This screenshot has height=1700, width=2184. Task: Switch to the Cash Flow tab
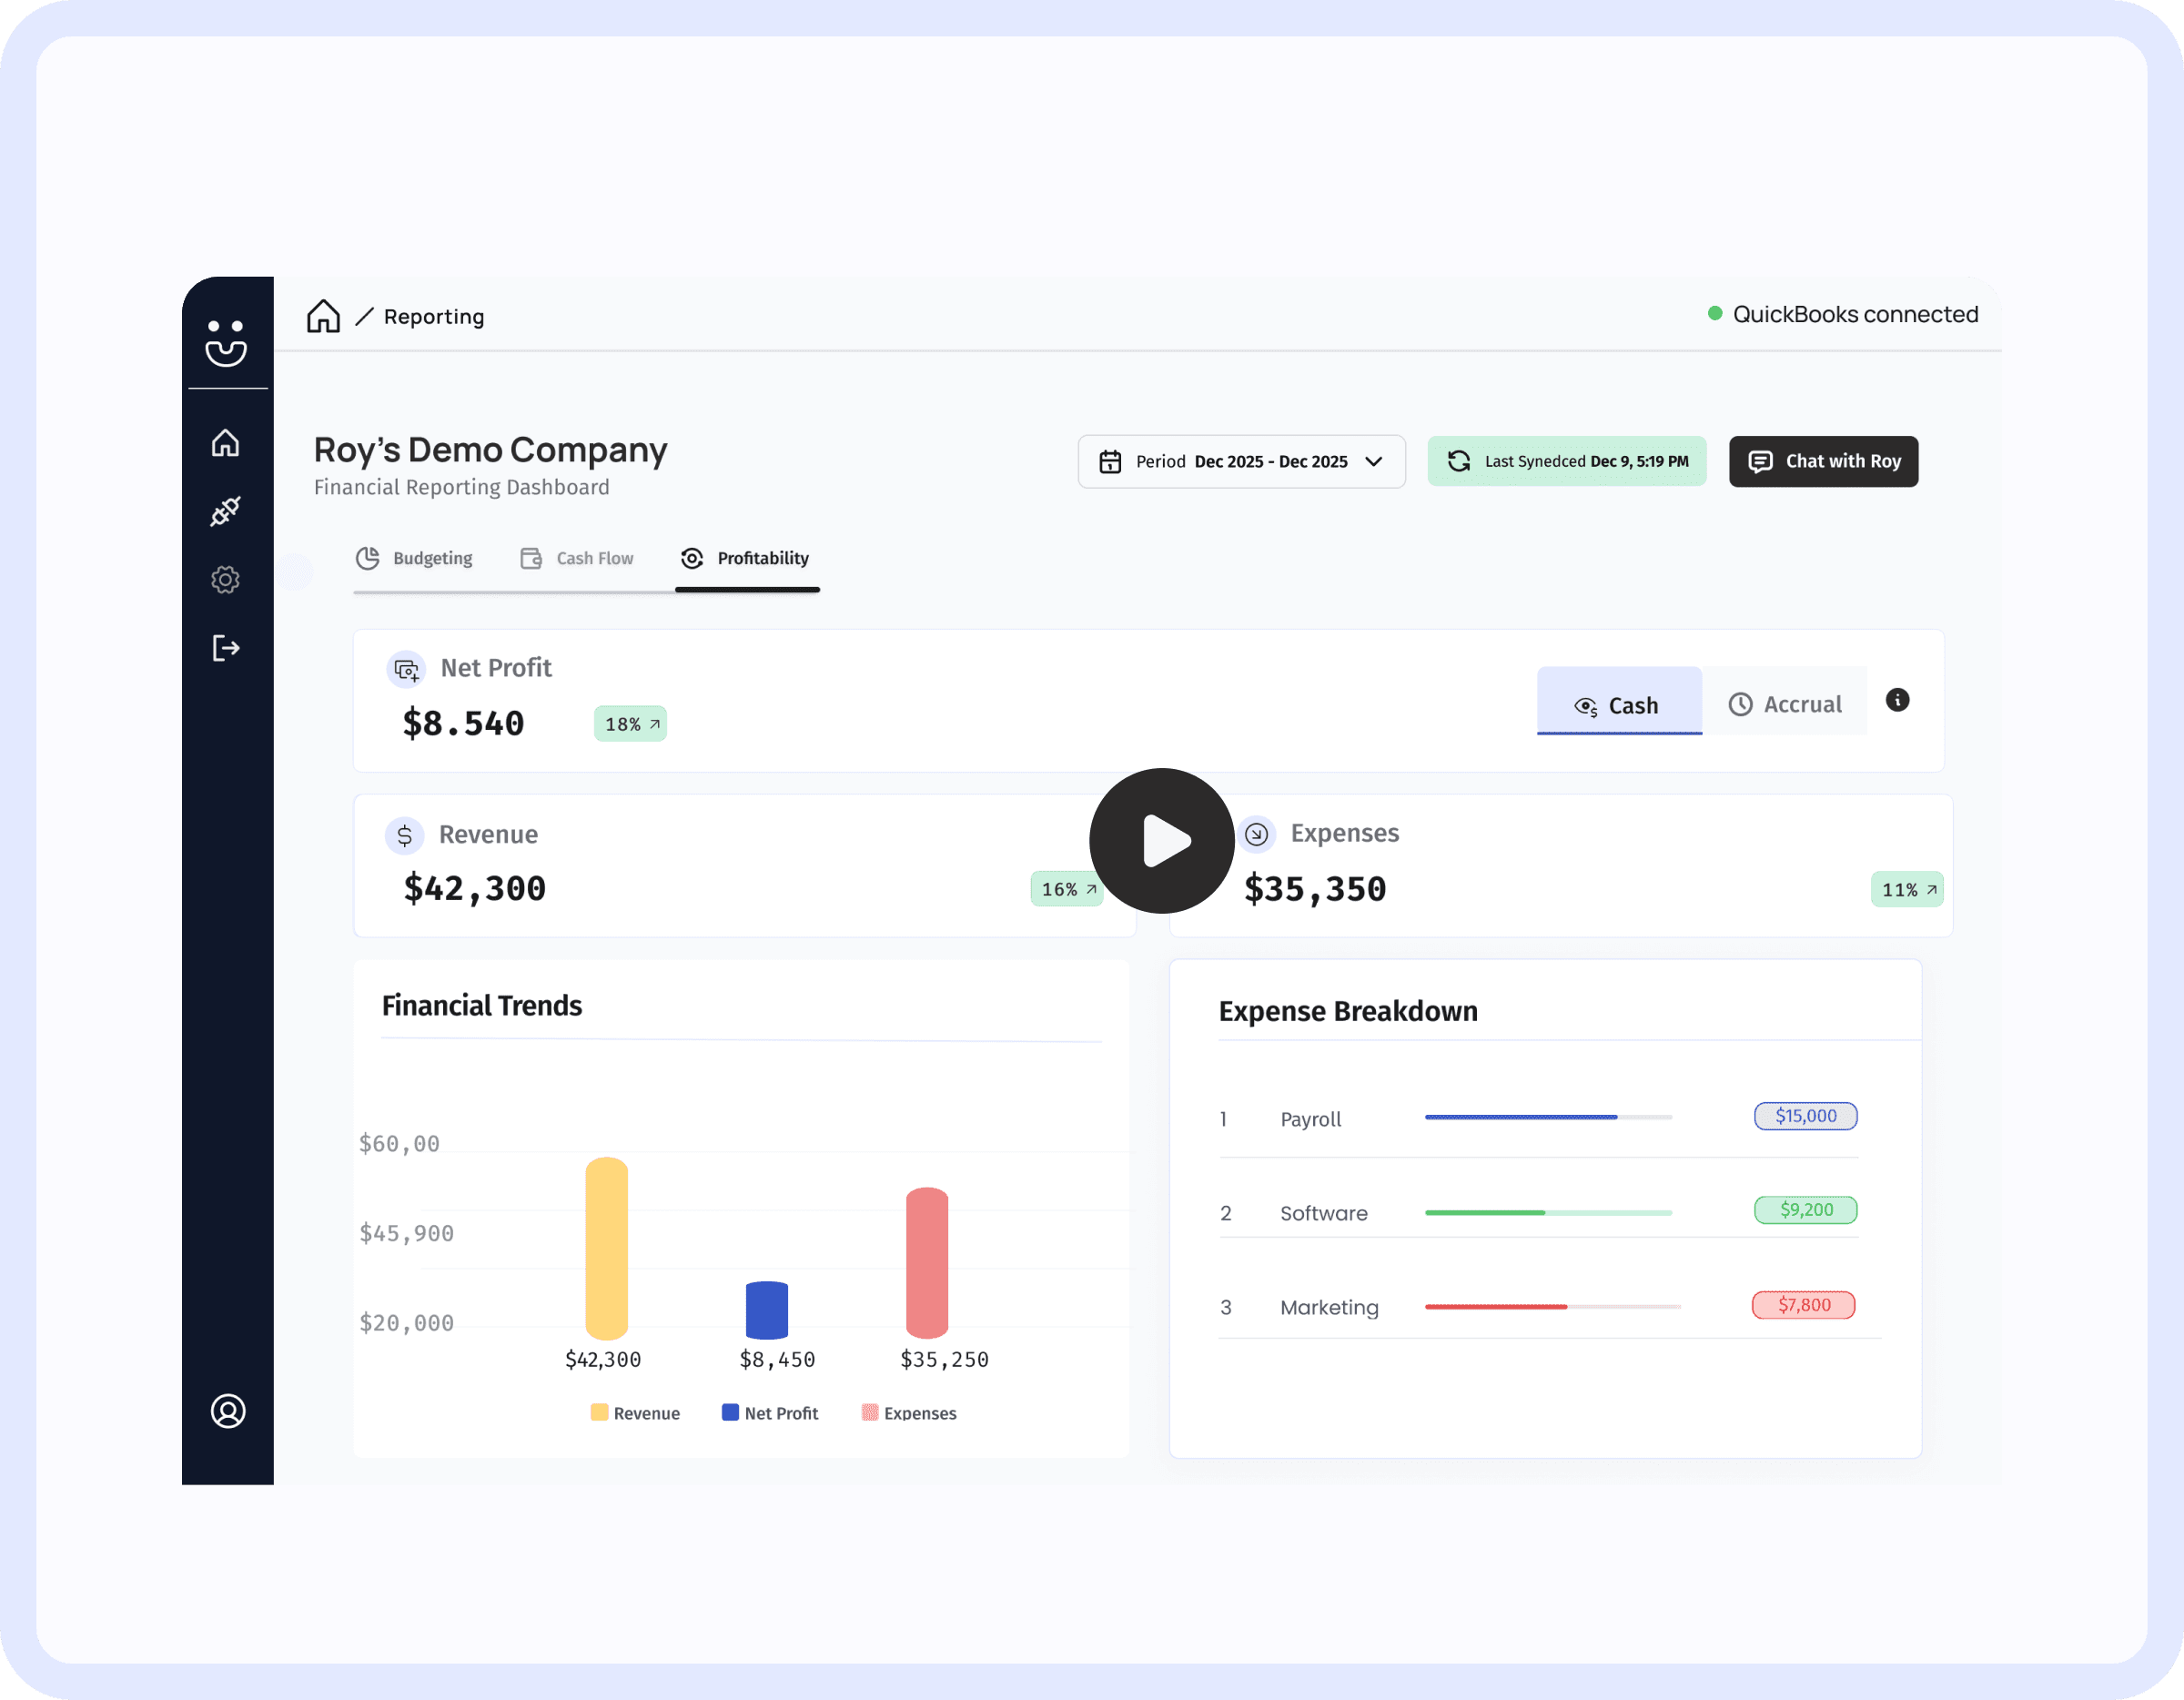point(577,558)
